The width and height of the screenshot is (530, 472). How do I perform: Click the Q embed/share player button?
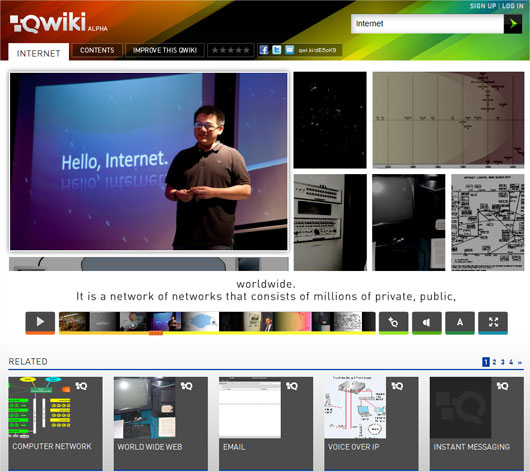(393, 323)
